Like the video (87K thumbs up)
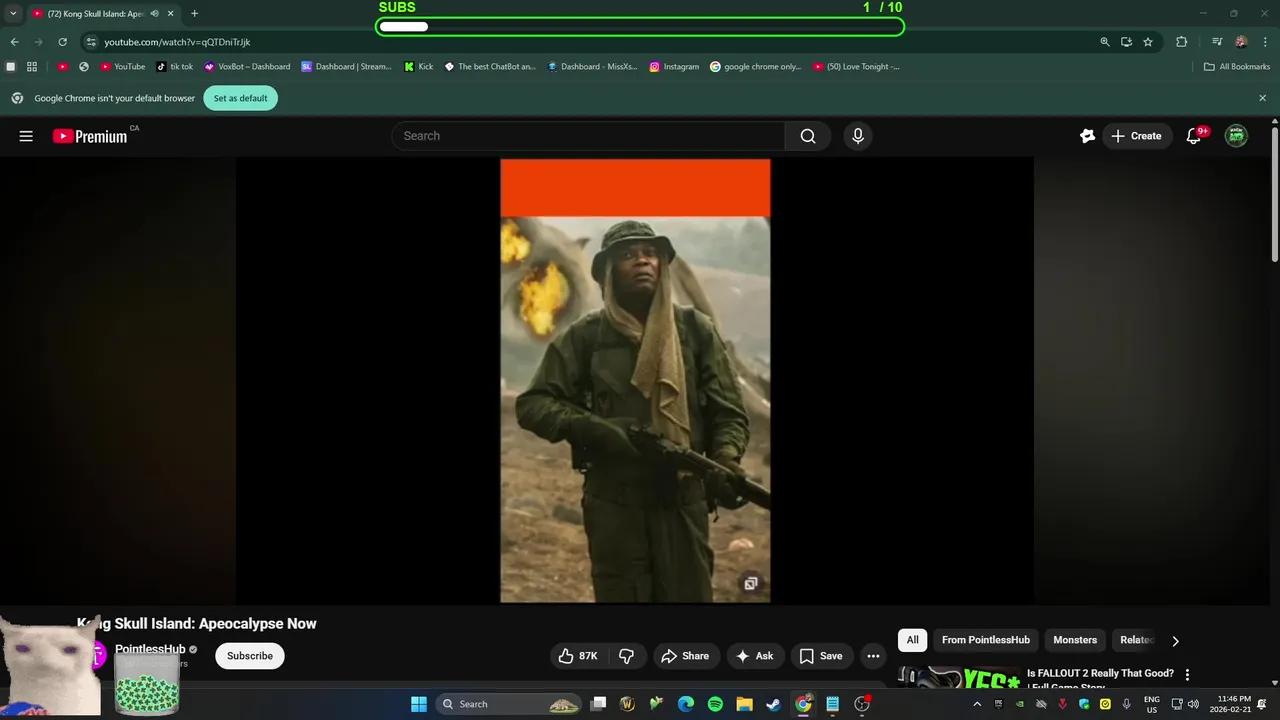This screenshot has width=1280, height=720. (577, 656)
